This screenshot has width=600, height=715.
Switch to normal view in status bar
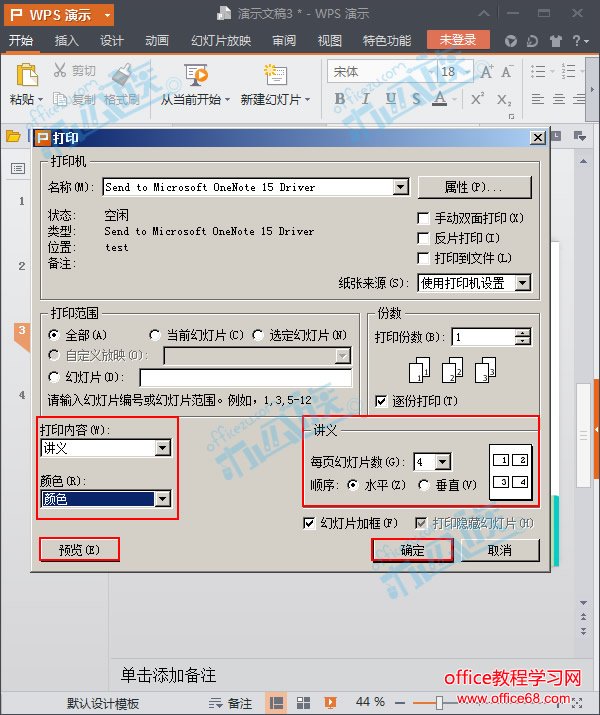click(x=276, y=703)
